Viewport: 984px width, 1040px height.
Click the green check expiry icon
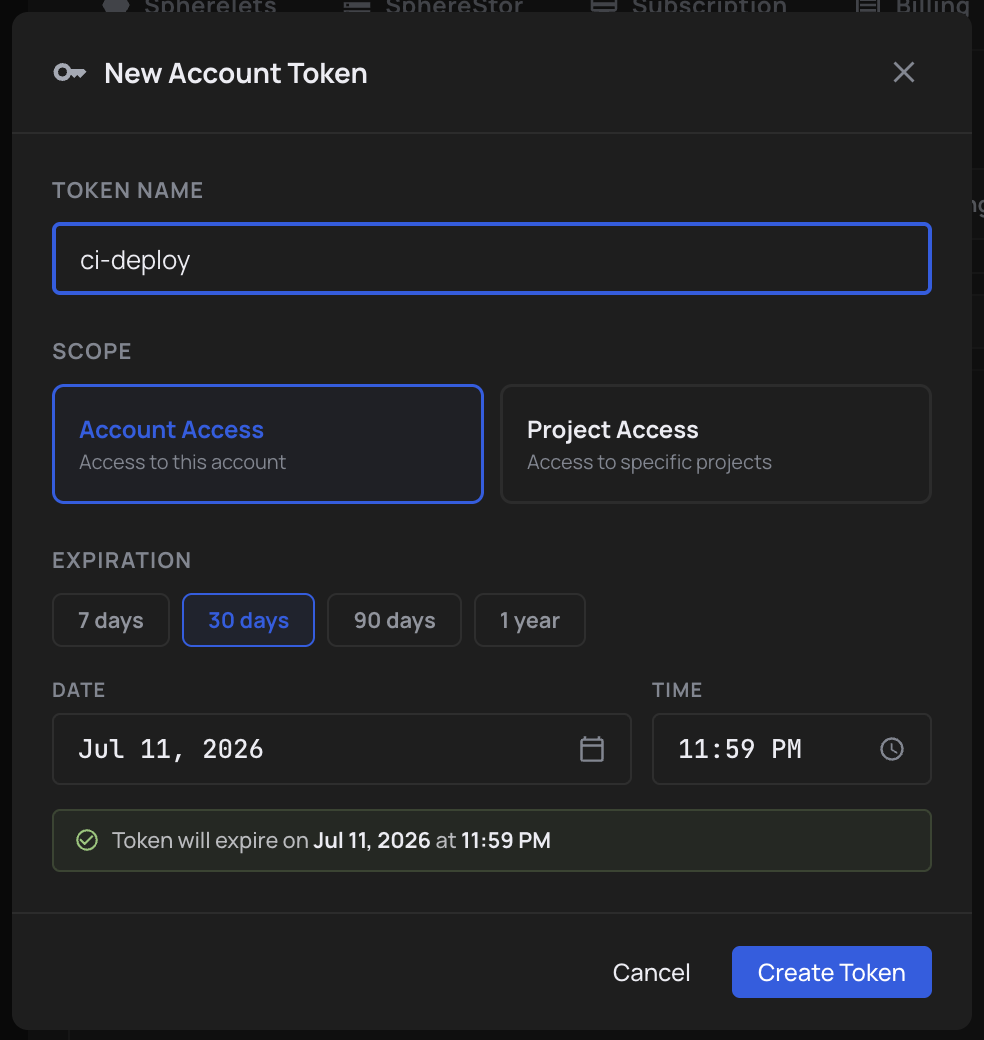tap(87, 840)
